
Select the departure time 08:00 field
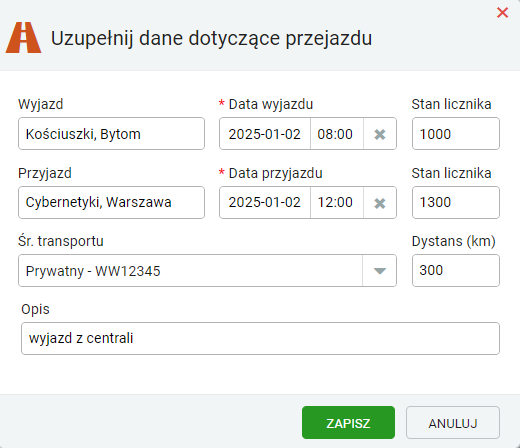pyautogui.click(x=337, y=134)
